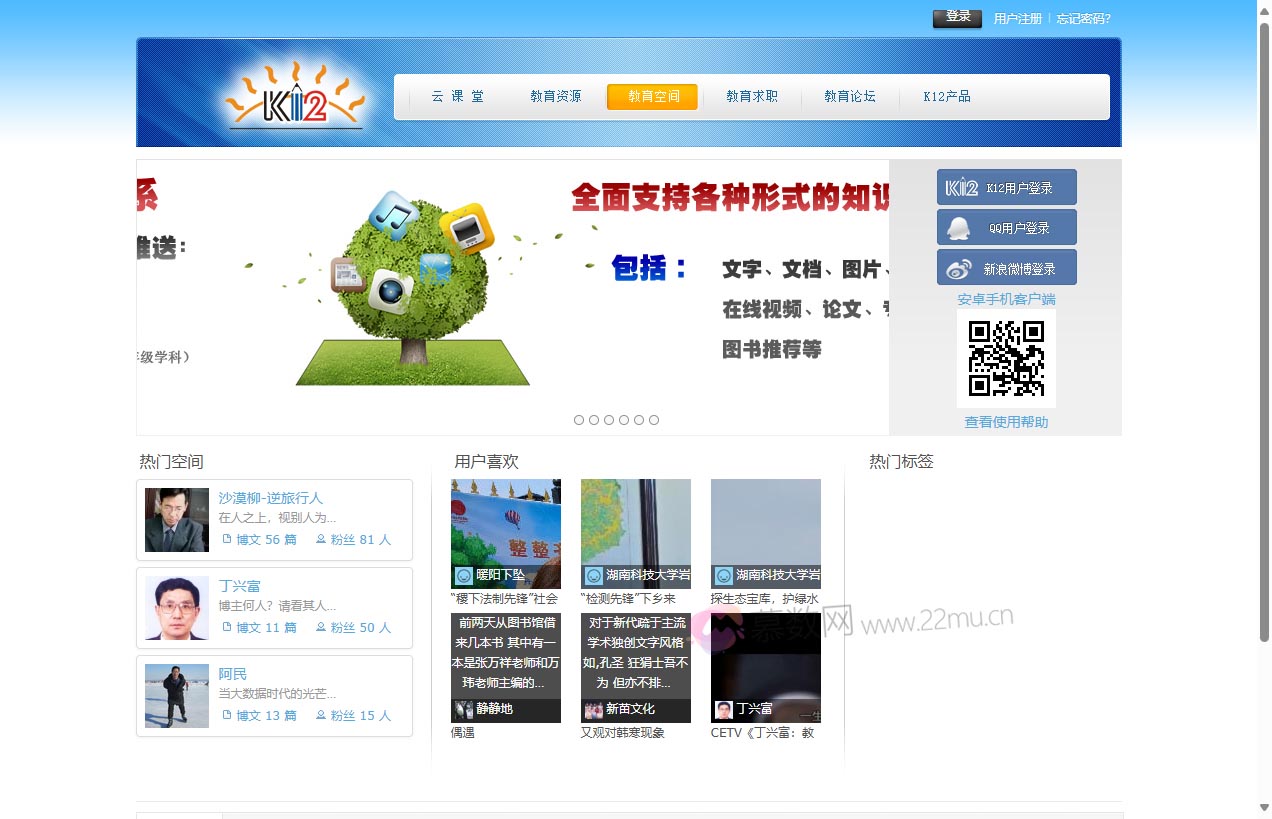Select the highlighted 教育空间 tab
1272x819 pixels.
click(x=652, y=96)
